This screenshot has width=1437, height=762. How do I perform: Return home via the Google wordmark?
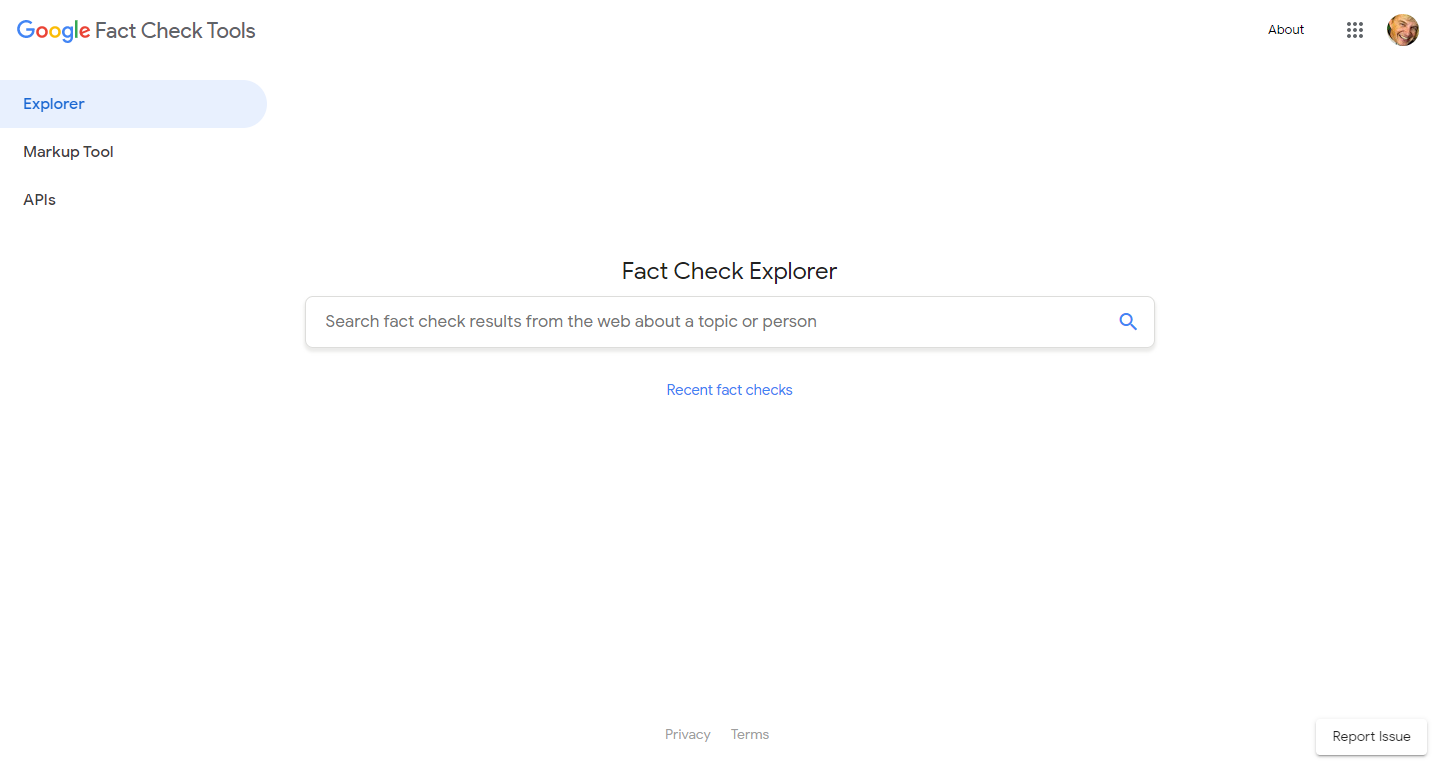(52, 31)
